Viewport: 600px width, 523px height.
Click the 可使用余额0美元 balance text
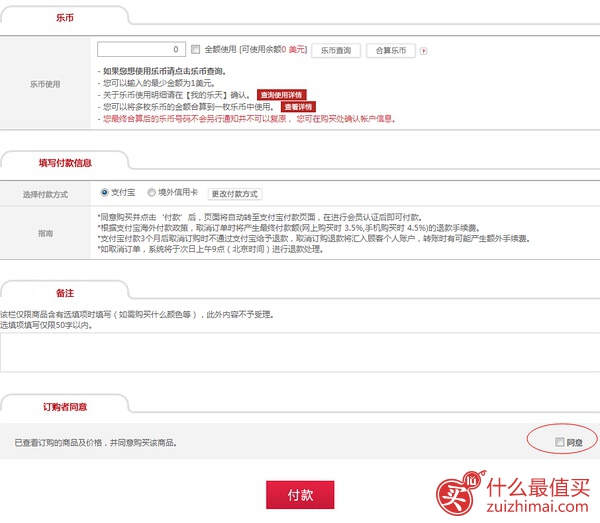[x=273, y=49]
